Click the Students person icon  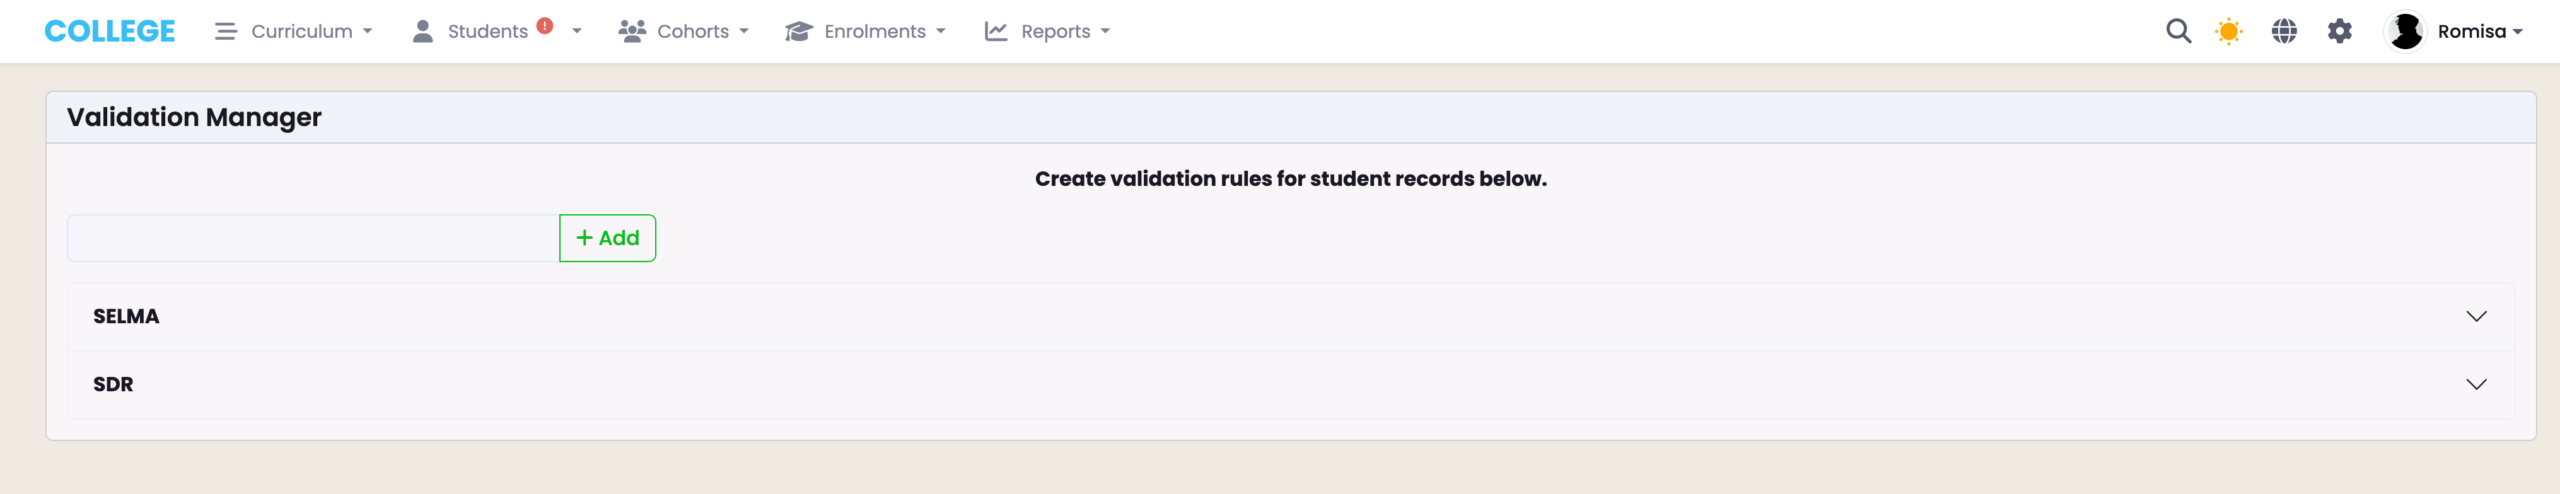(423, 31)
